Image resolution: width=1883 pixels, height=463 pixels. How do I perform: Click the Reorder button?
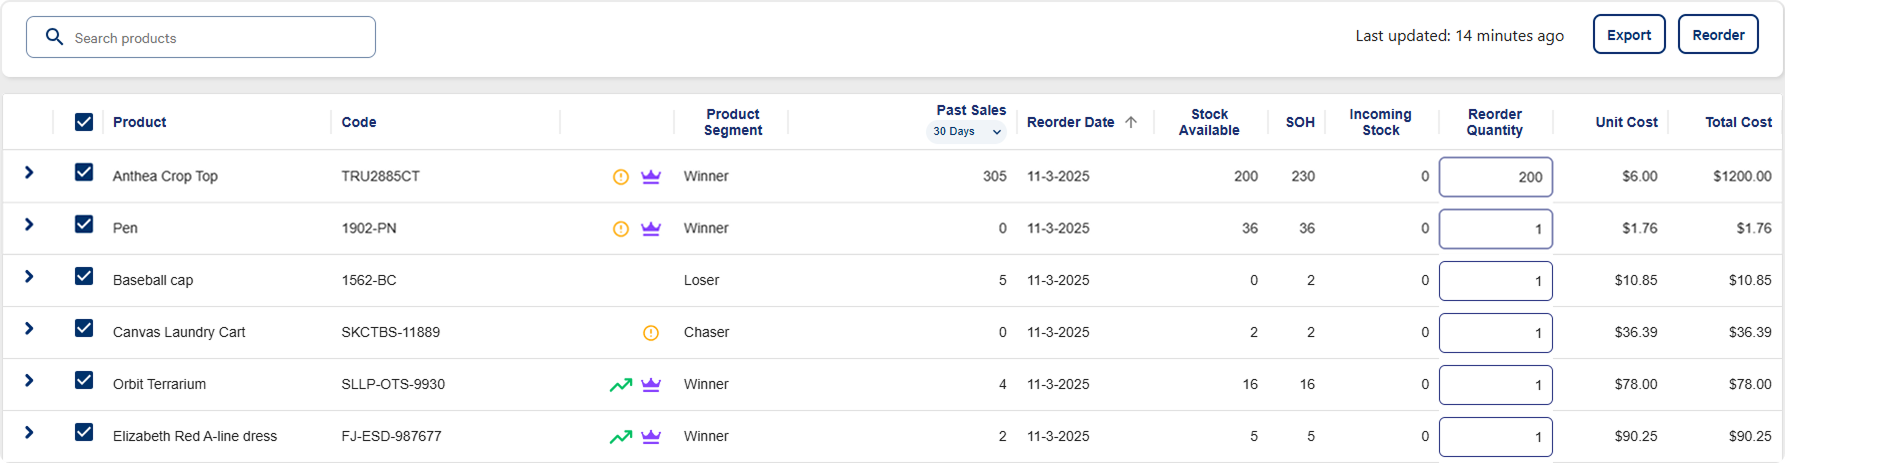[x=1717, y=35]
